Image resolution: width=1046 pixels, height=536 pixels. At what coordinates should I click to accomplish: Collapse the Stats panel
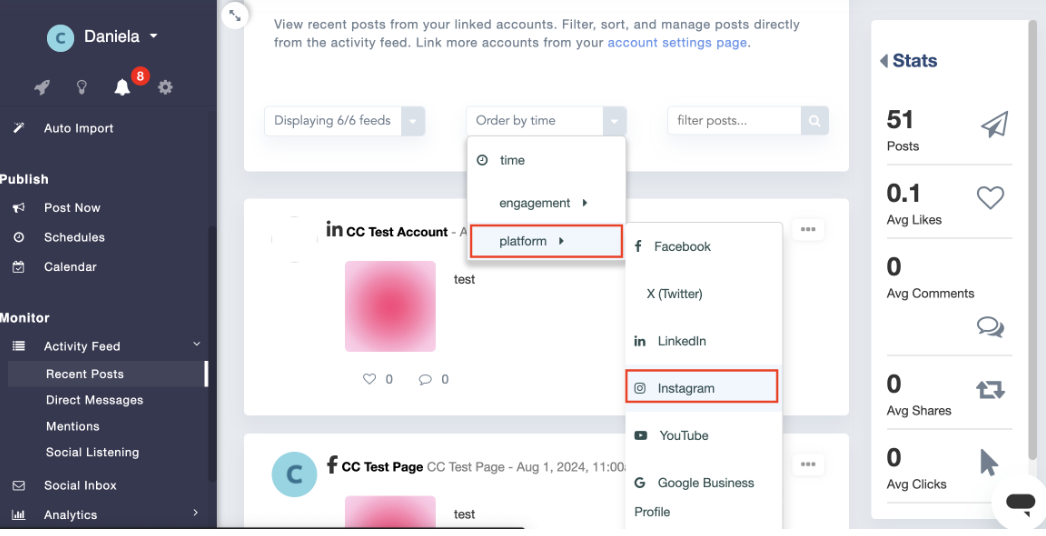tap(884, 61)
